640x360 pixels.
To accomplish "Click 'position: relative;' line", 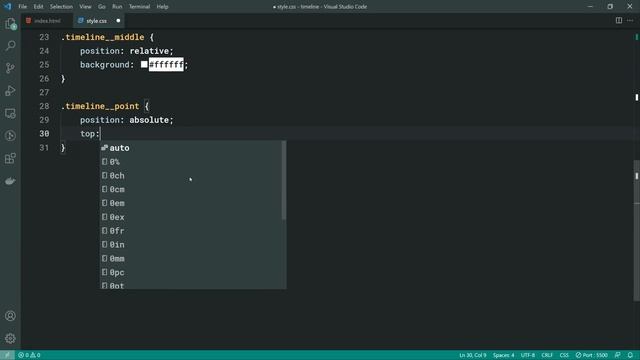I will [127, 51].
